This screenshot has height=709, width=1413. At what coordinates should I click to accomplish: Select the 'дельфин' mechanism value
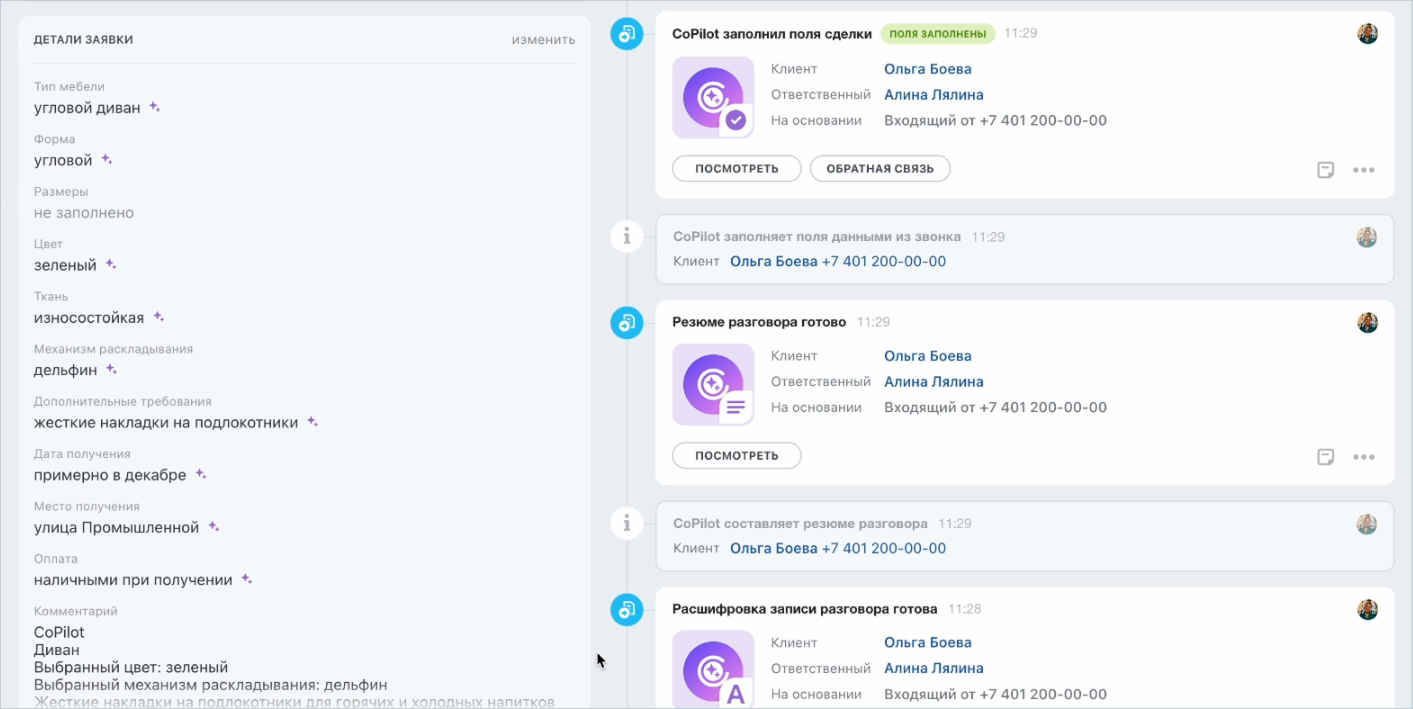(66, 370)
